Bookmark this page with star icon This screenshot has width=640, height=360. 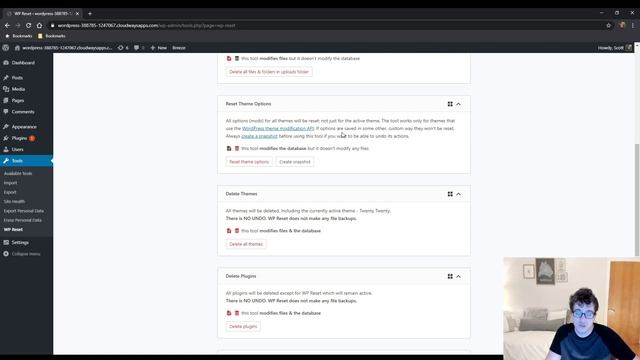coord(609,25)
